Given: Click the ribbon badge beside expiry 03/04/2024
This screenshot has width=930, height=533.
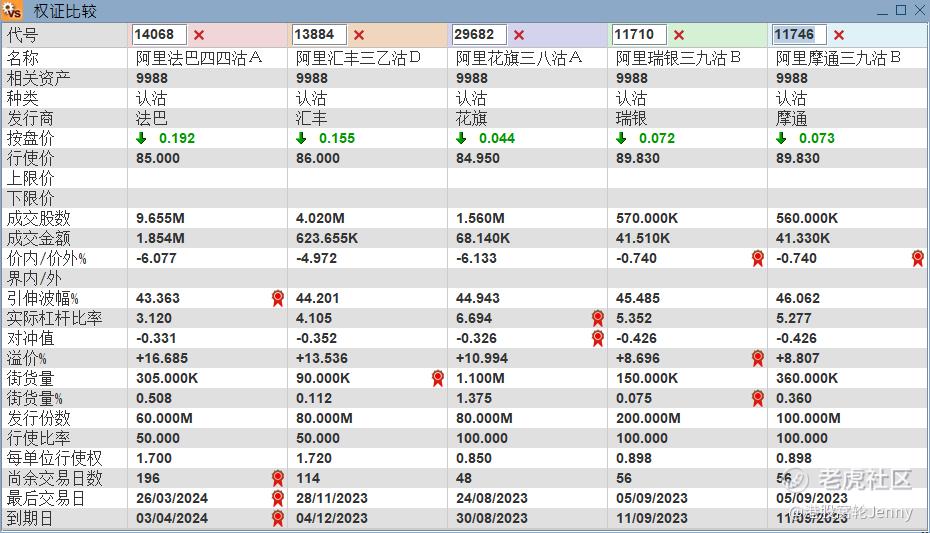Looking at the screenshot, I should point(278,518).
